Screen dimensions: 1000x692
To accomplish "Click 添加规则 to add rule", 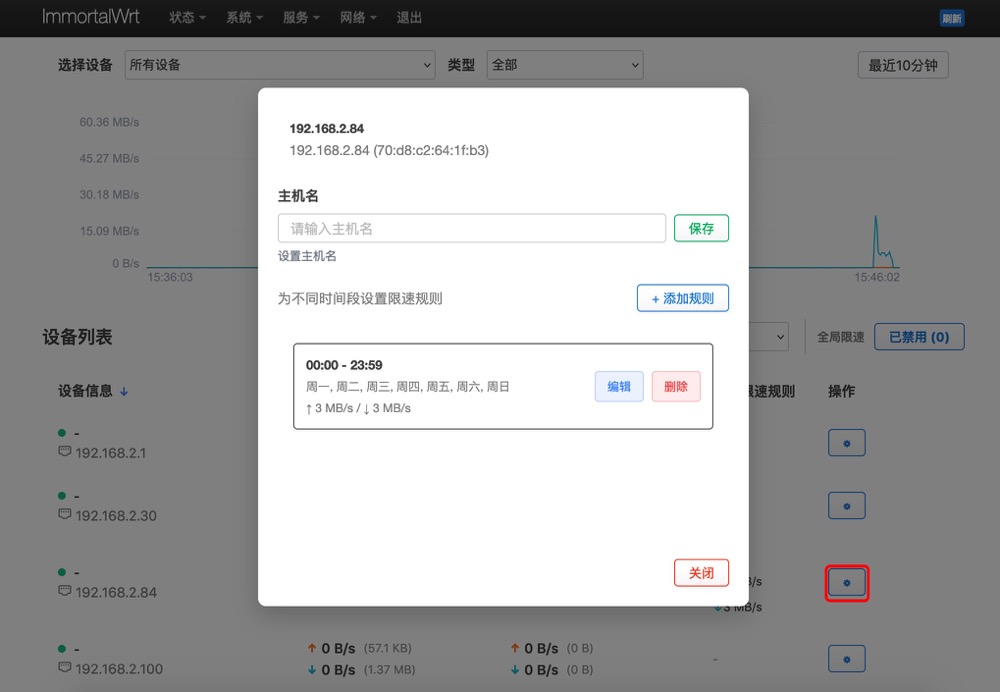I will [682, 298].
